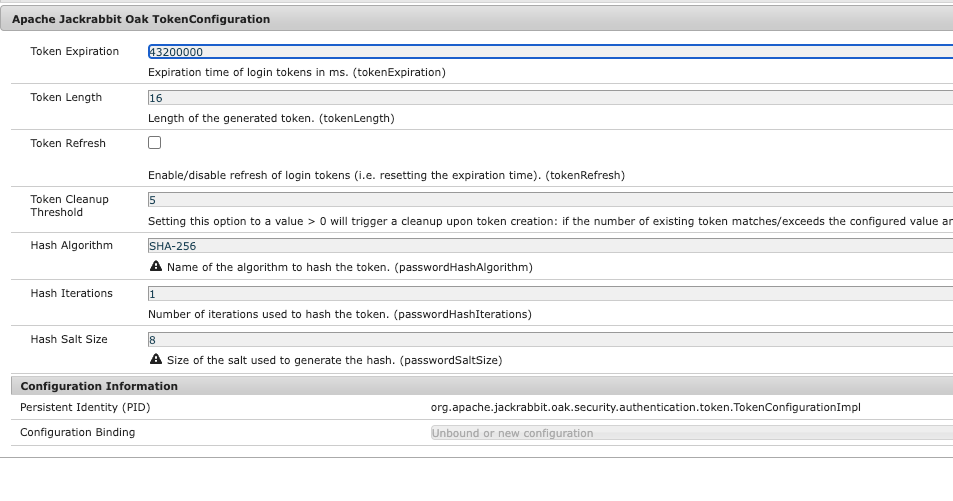Click the Configuration Information section header
The width and height of the screenshot is (953, 501).
(99, 386)
